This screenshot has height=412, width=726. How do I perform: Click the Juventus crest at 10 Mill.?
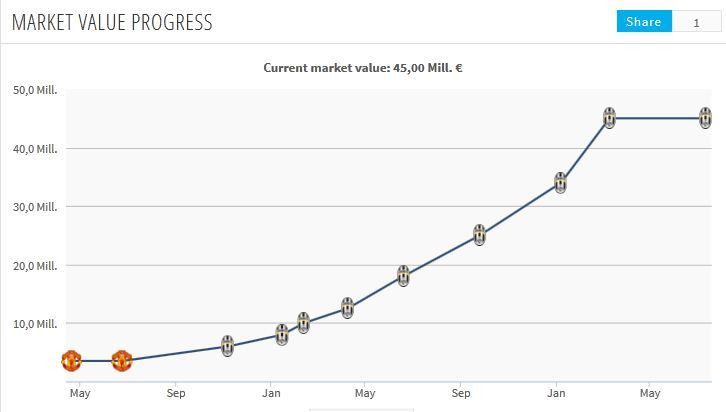tap(304, 323)
